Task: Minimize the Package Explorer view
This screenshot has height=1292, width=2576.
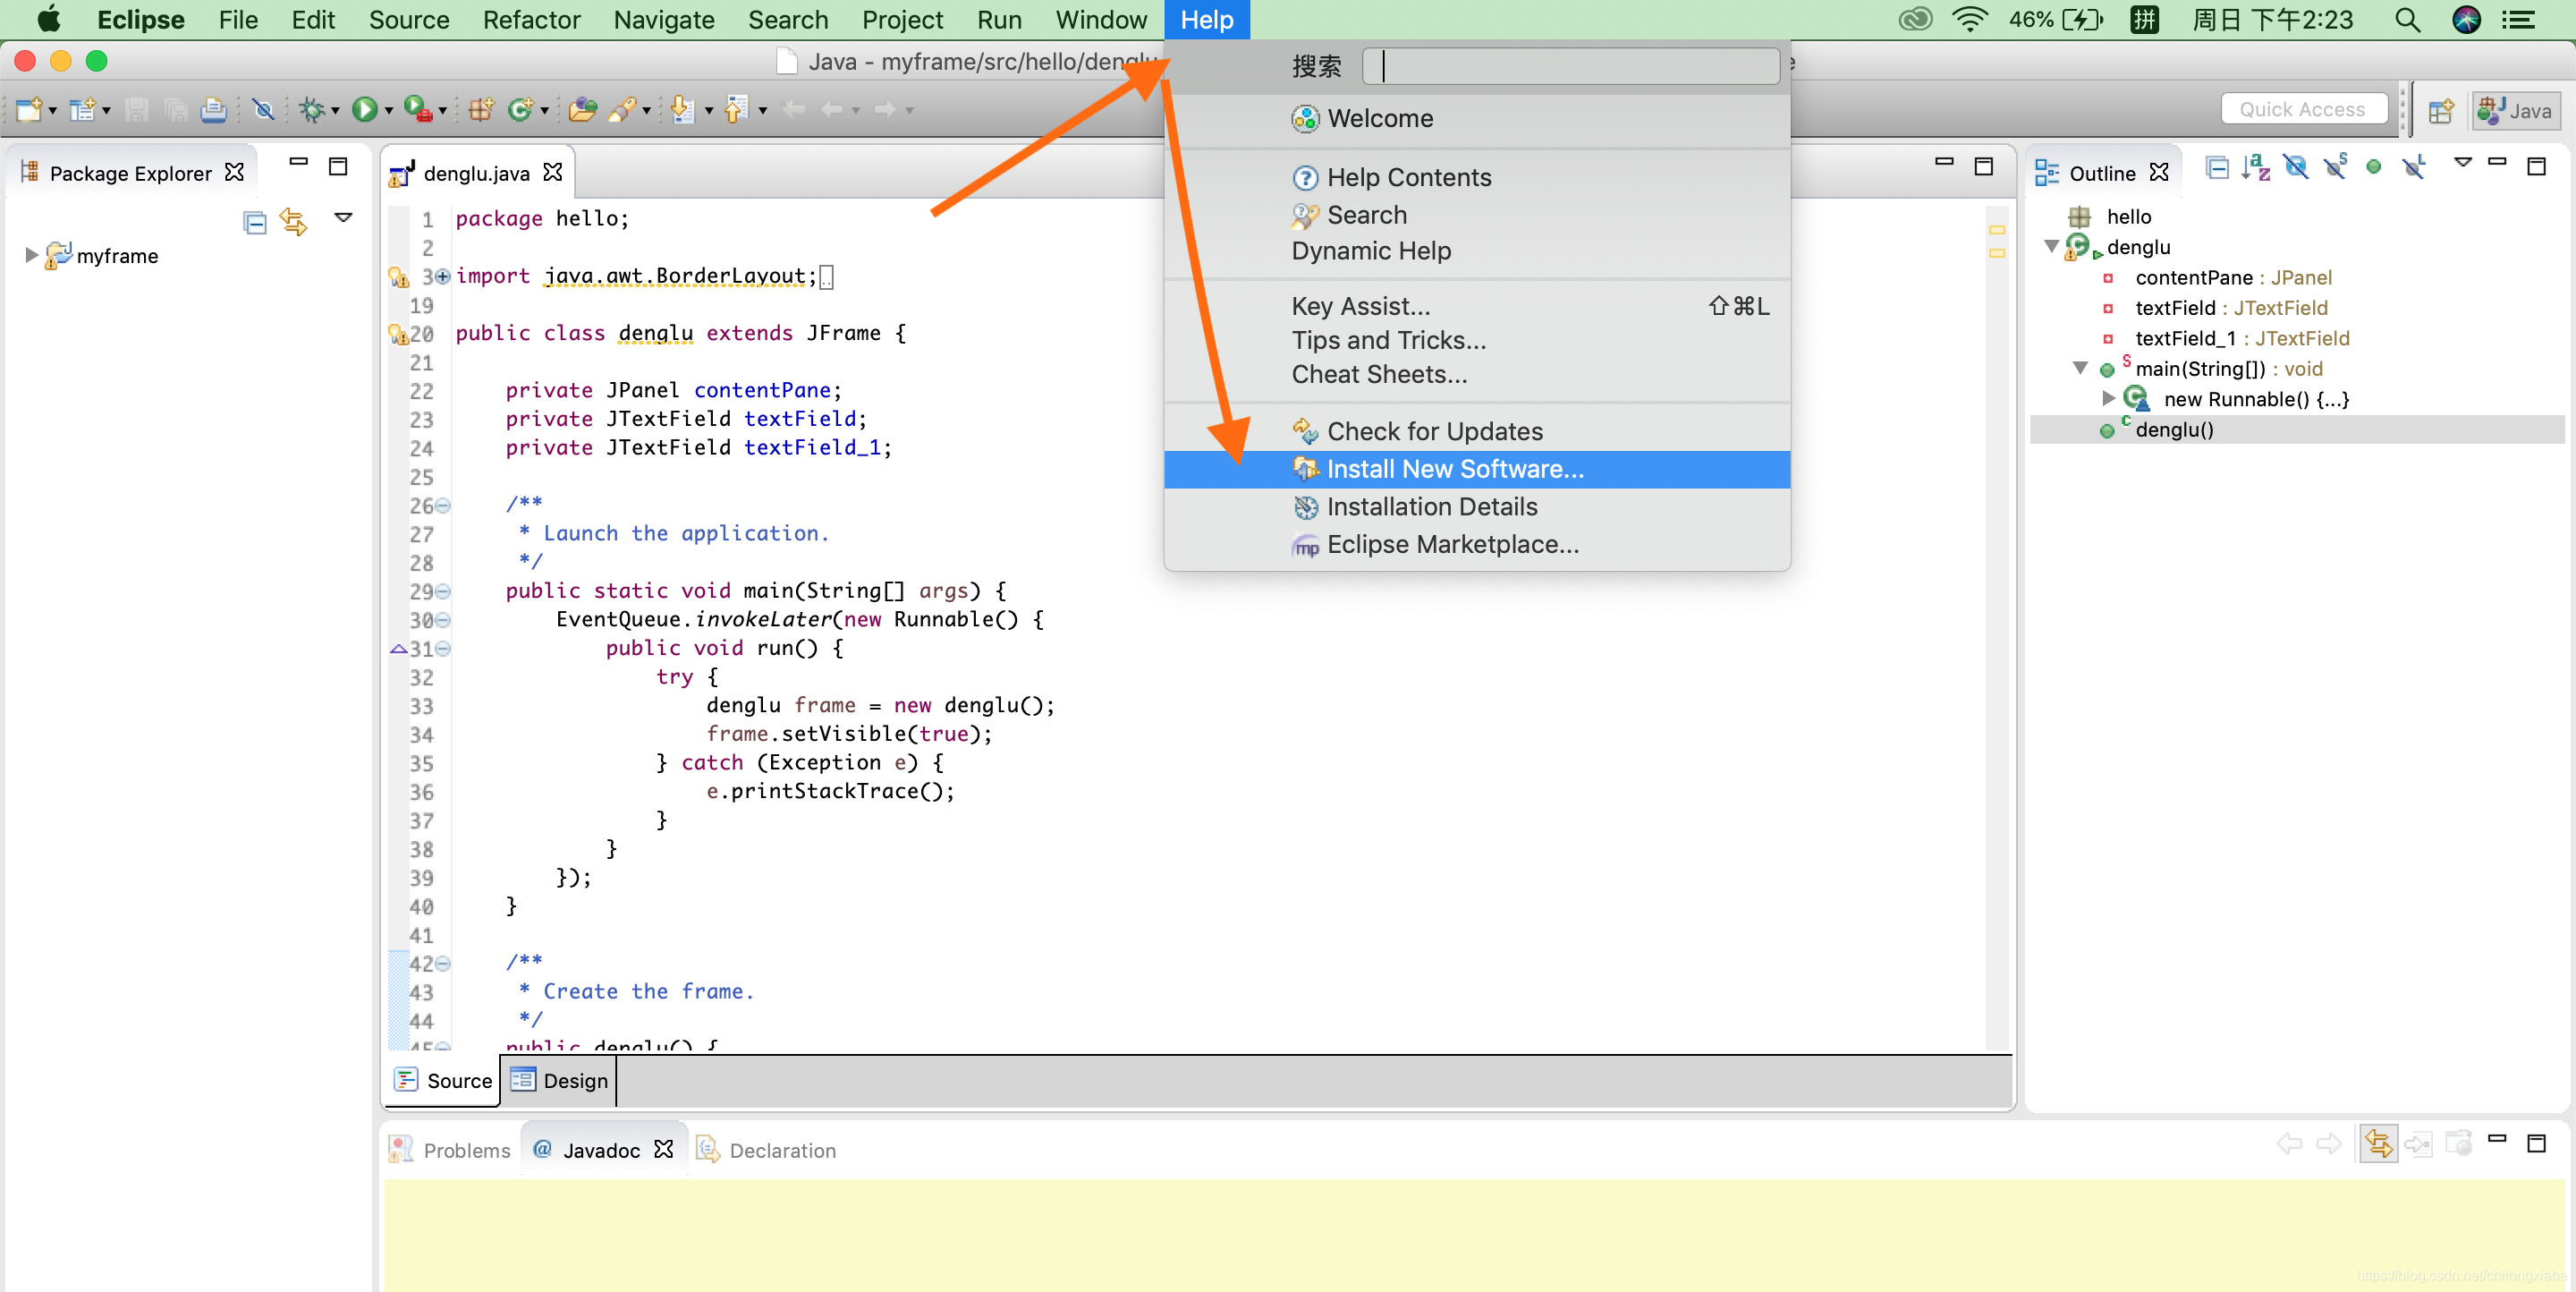Action: point(298,161)
